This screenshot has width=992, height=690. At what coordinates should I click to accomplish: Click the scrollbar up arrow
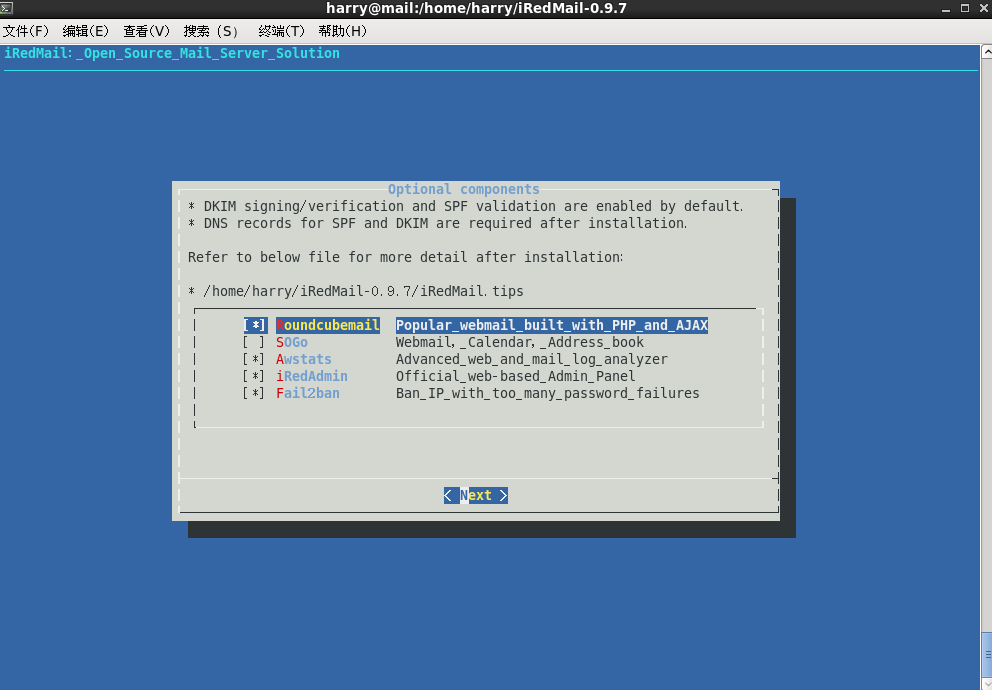[986, 51]
